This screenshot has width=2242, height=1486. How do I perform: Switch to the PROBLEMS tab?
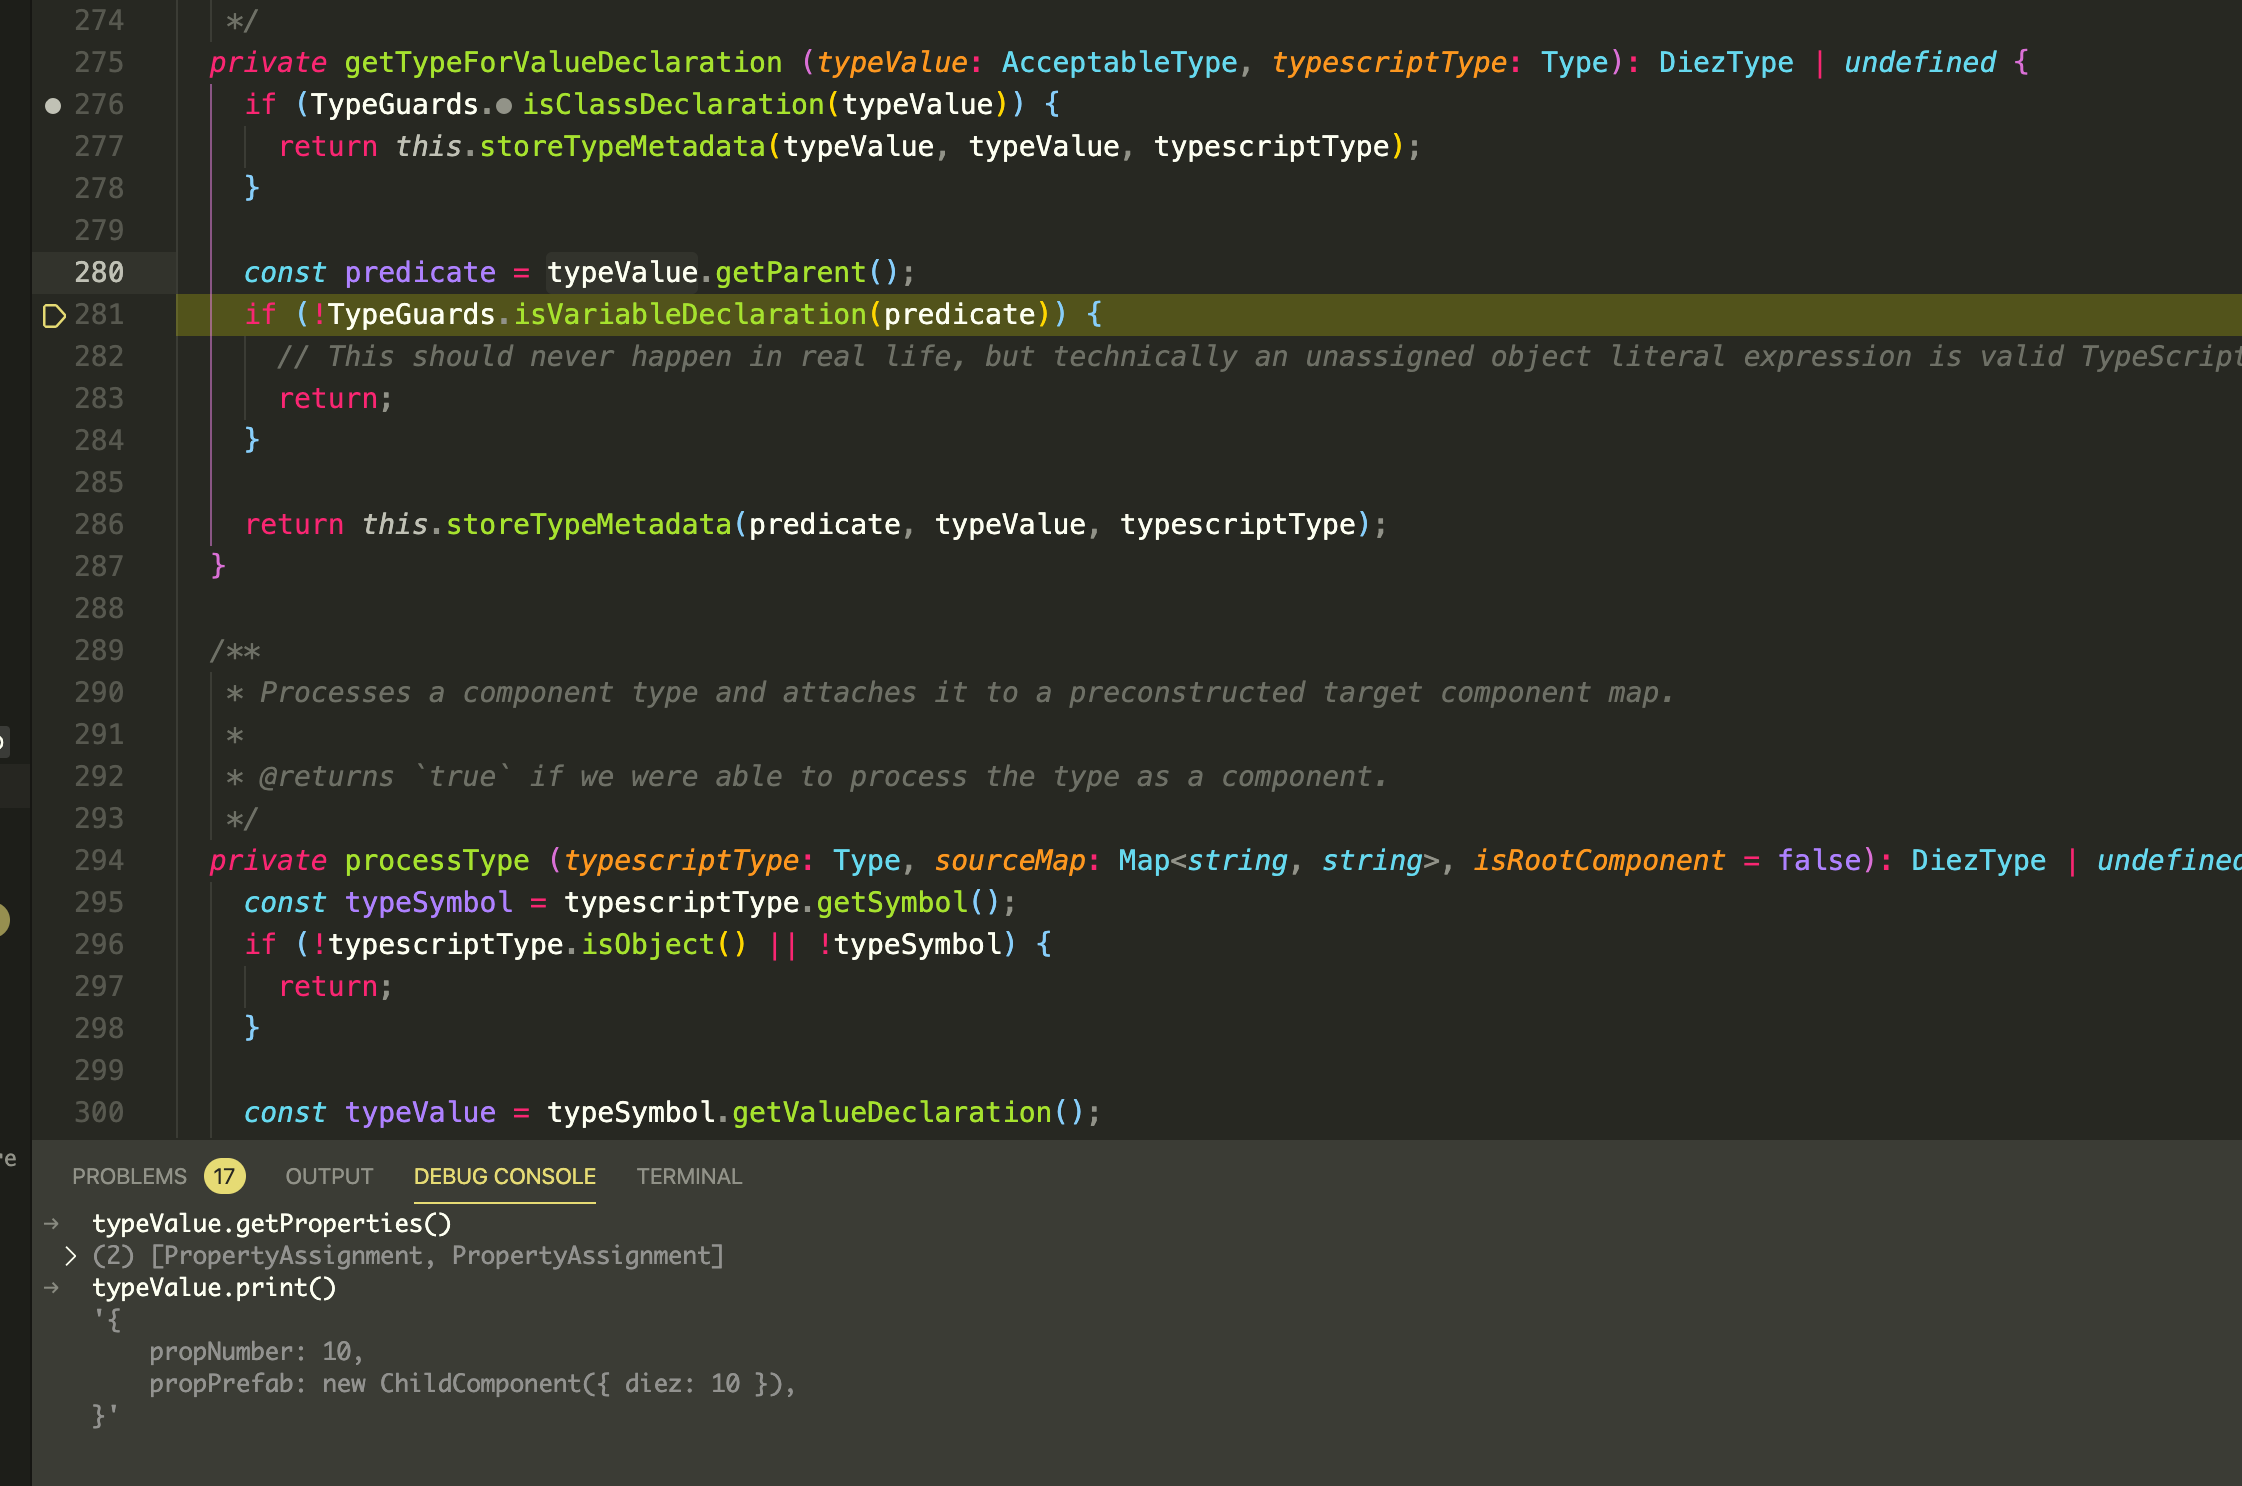pyautogui.click(x=129, y=1176)
